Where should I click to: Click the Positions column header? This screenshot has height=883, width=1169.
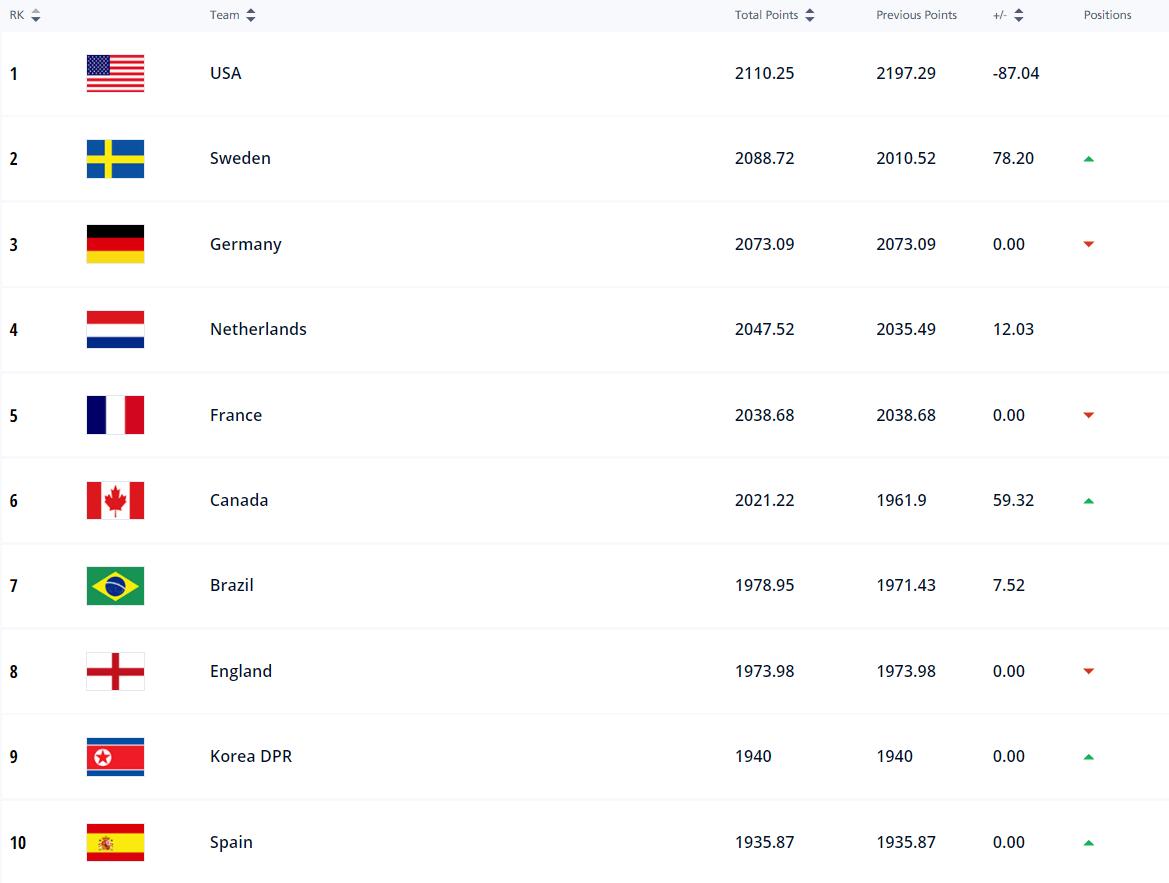pyautogui.click(x=1107, y=15)
